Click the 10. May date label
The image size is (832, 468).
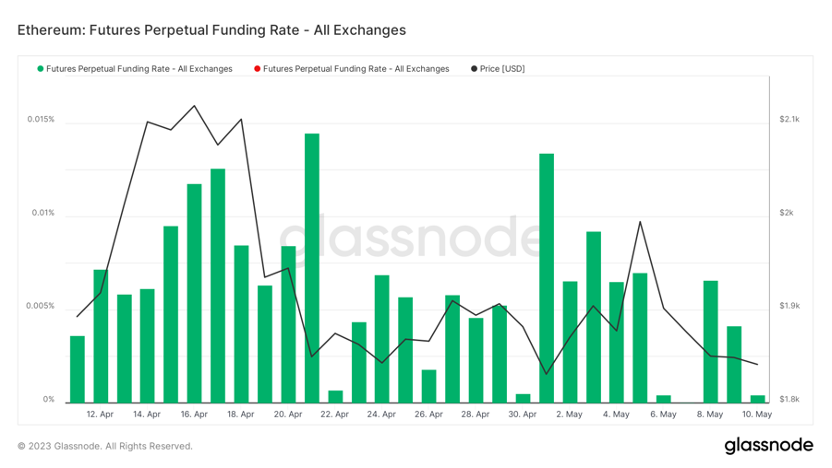click(757, 414)
